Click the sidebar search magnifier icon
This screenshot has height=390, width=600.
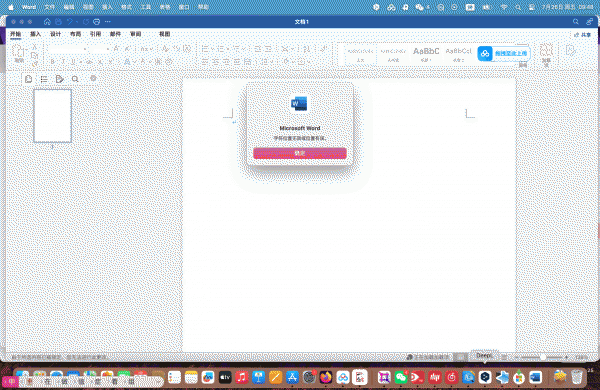point(75,79)
